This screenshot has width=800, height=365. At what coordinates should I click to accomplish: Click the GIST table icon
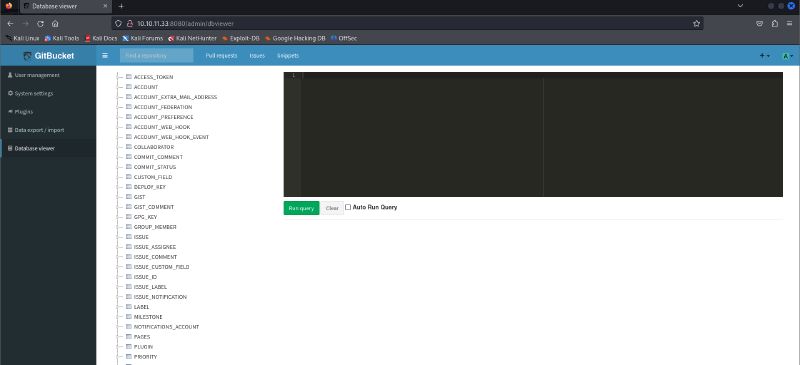pos(129,197)
